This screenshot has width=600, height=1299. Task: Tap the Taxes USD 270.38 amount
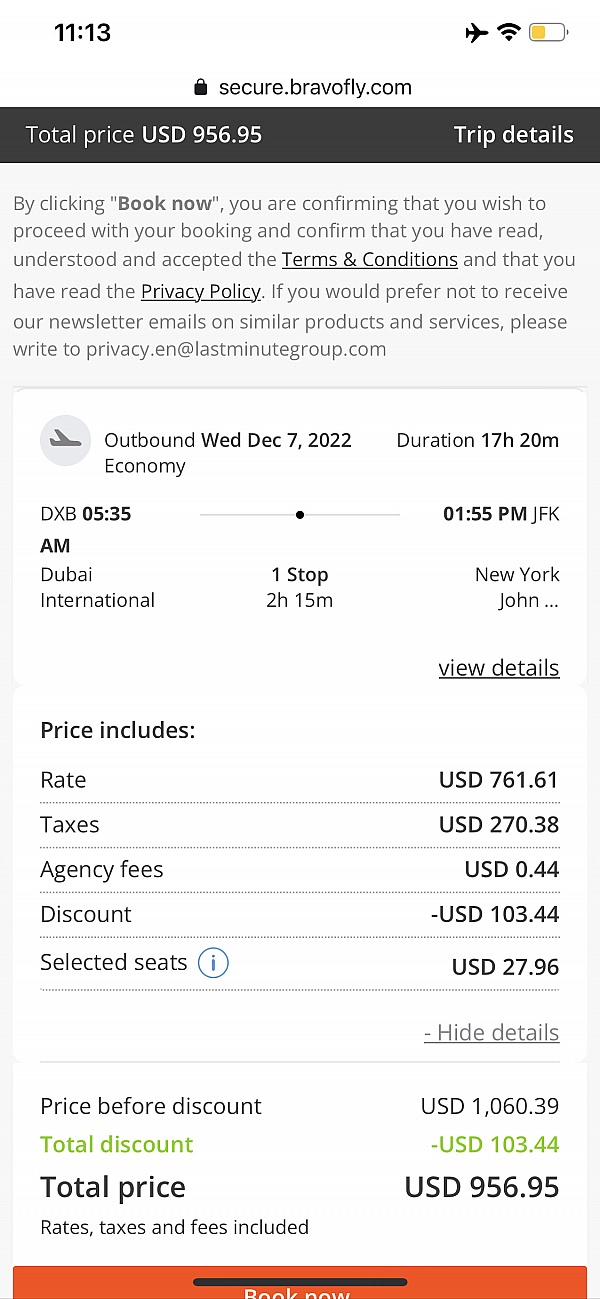[x=498, y=825]
